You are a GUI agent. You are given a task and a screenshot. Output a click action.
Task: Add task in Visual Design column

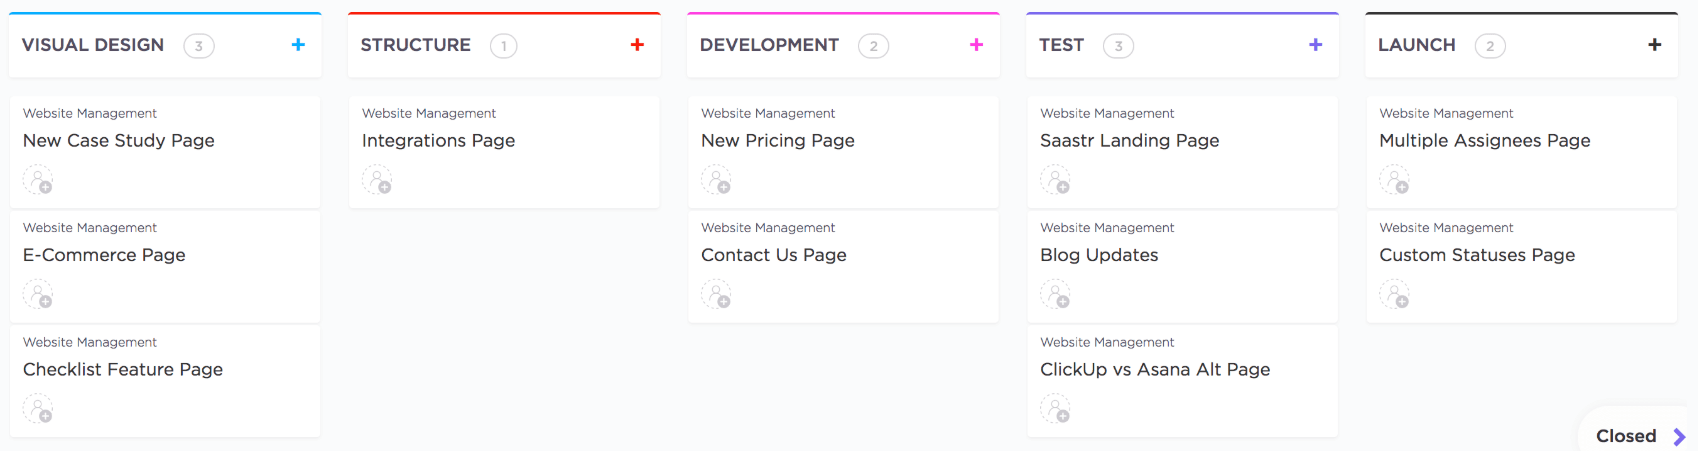pos(298,45)
